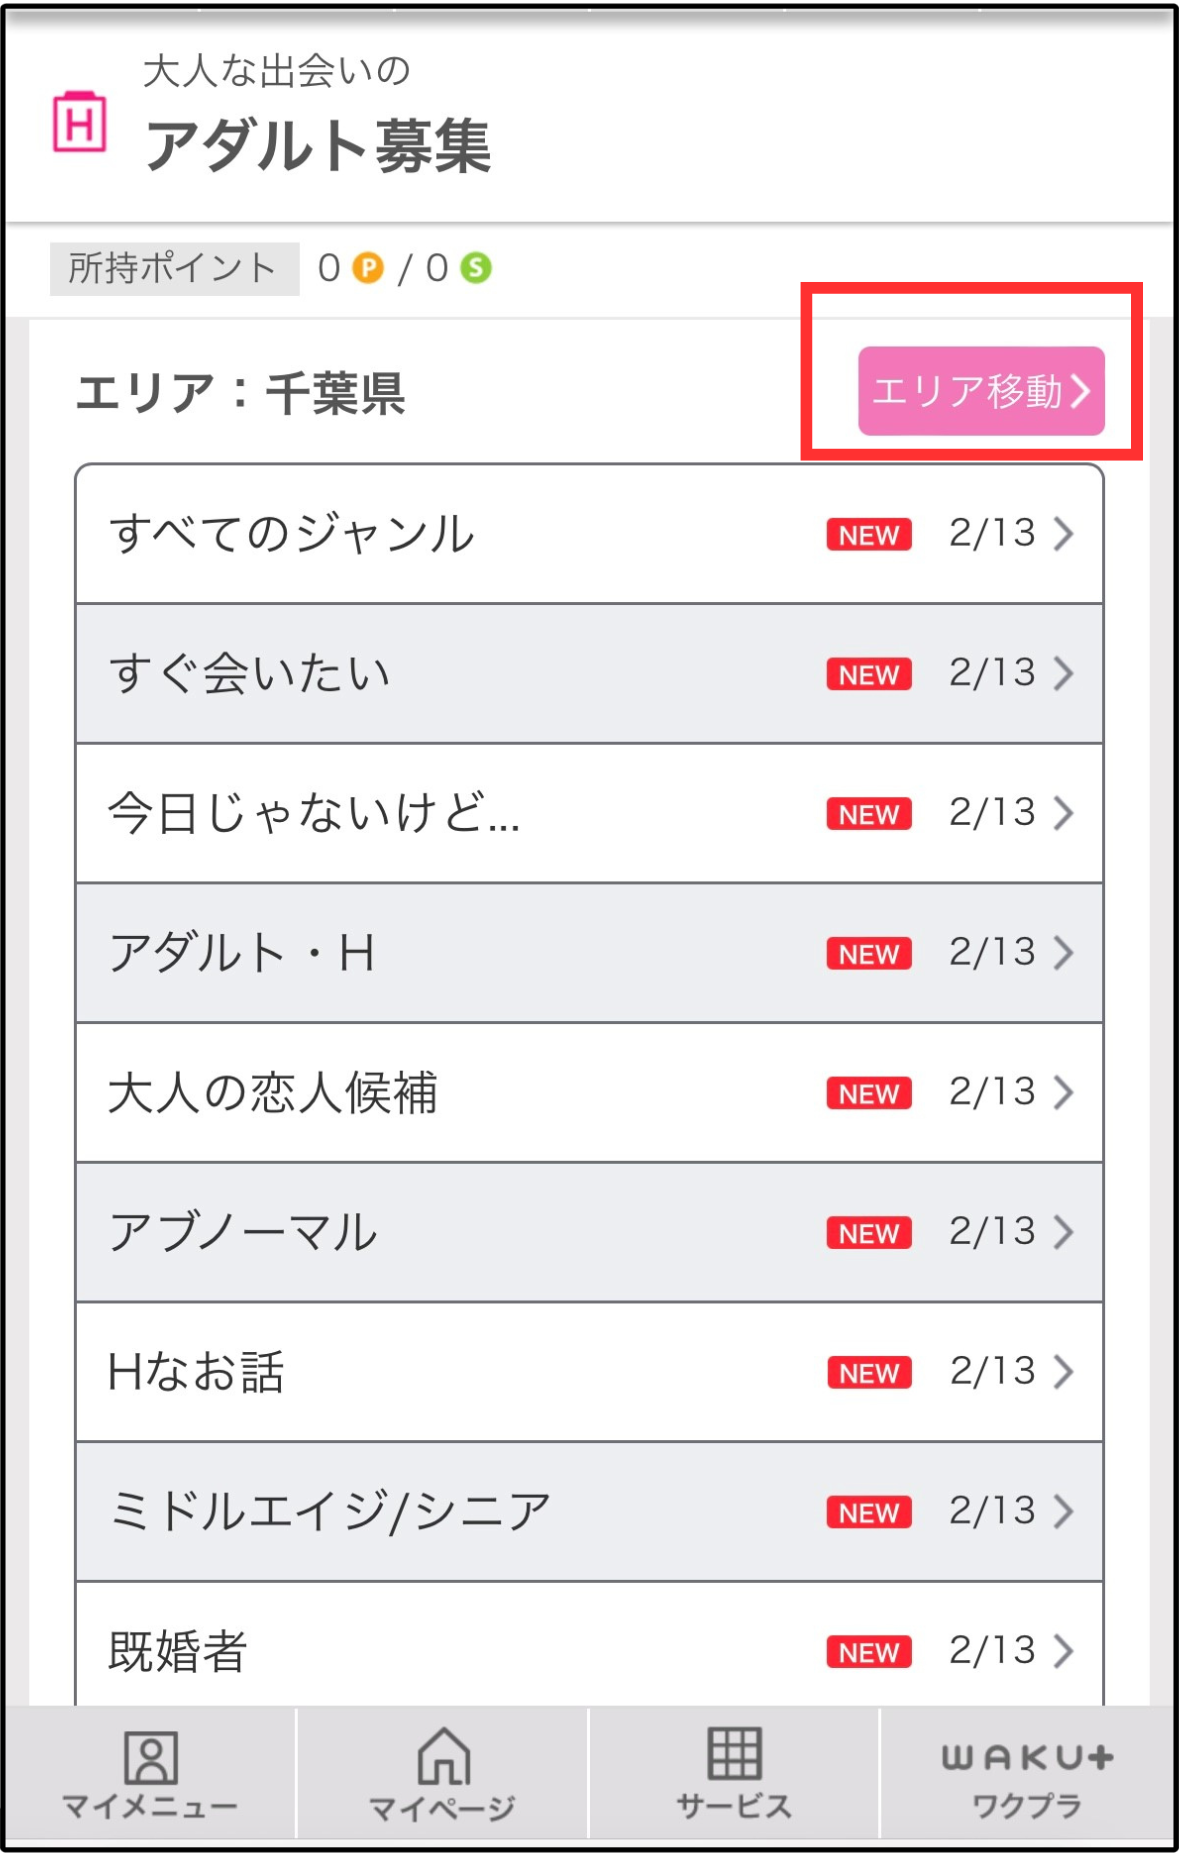Open ミドルエイジ/シニア category
1179x1856 pixels.
click(330, 1511)
